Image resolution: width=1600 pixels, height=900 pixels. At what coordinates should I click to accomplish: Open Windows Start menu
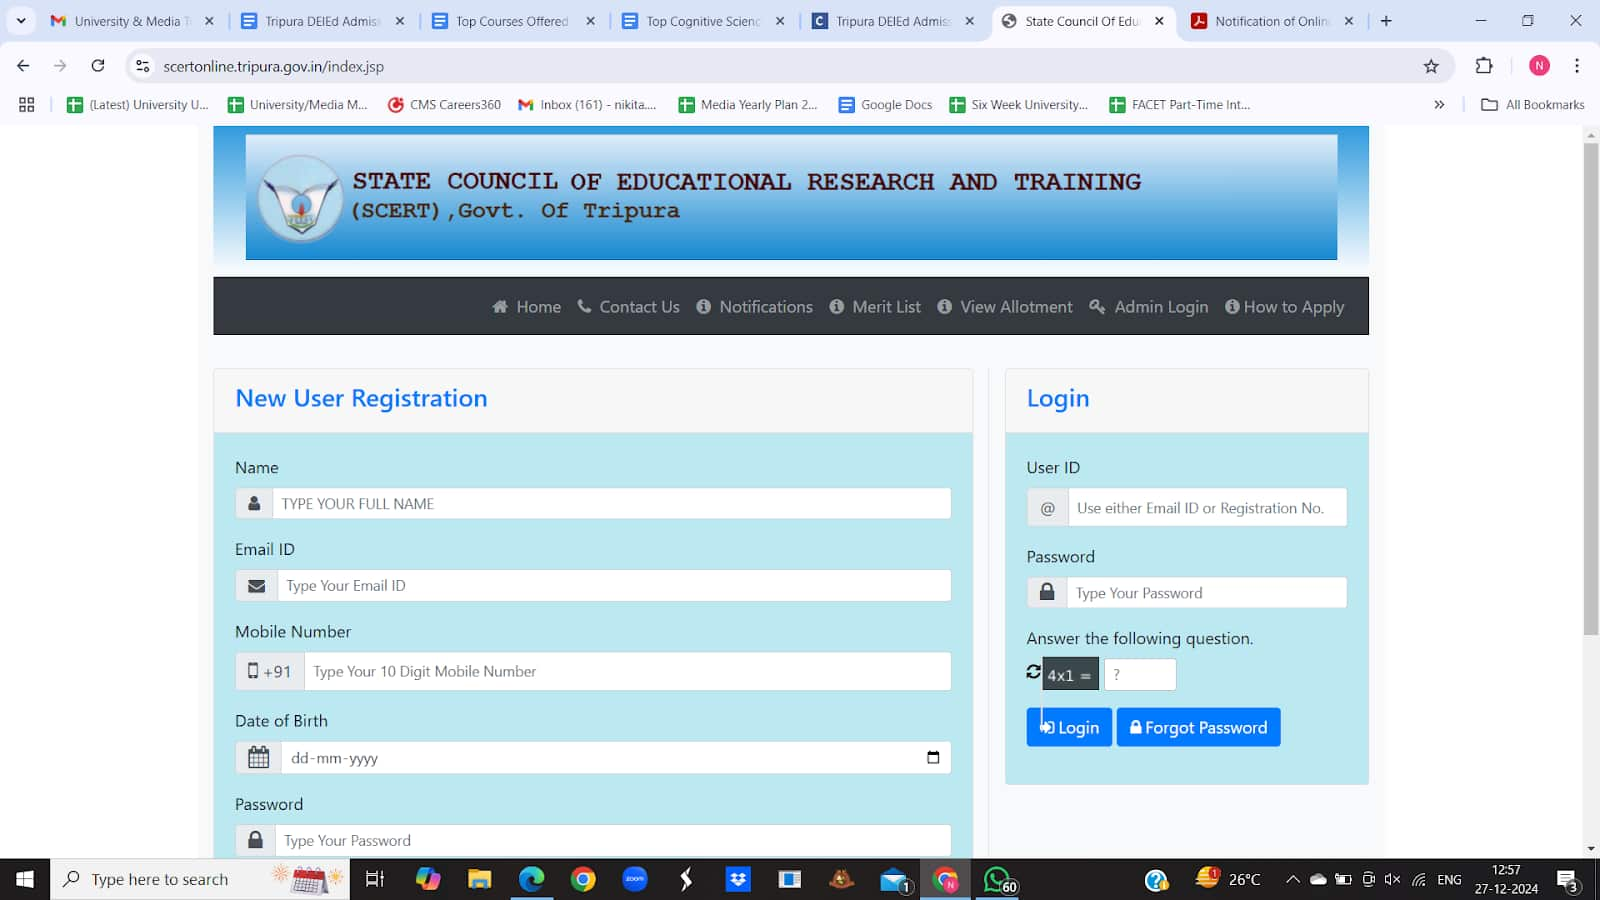click(25, 879)
